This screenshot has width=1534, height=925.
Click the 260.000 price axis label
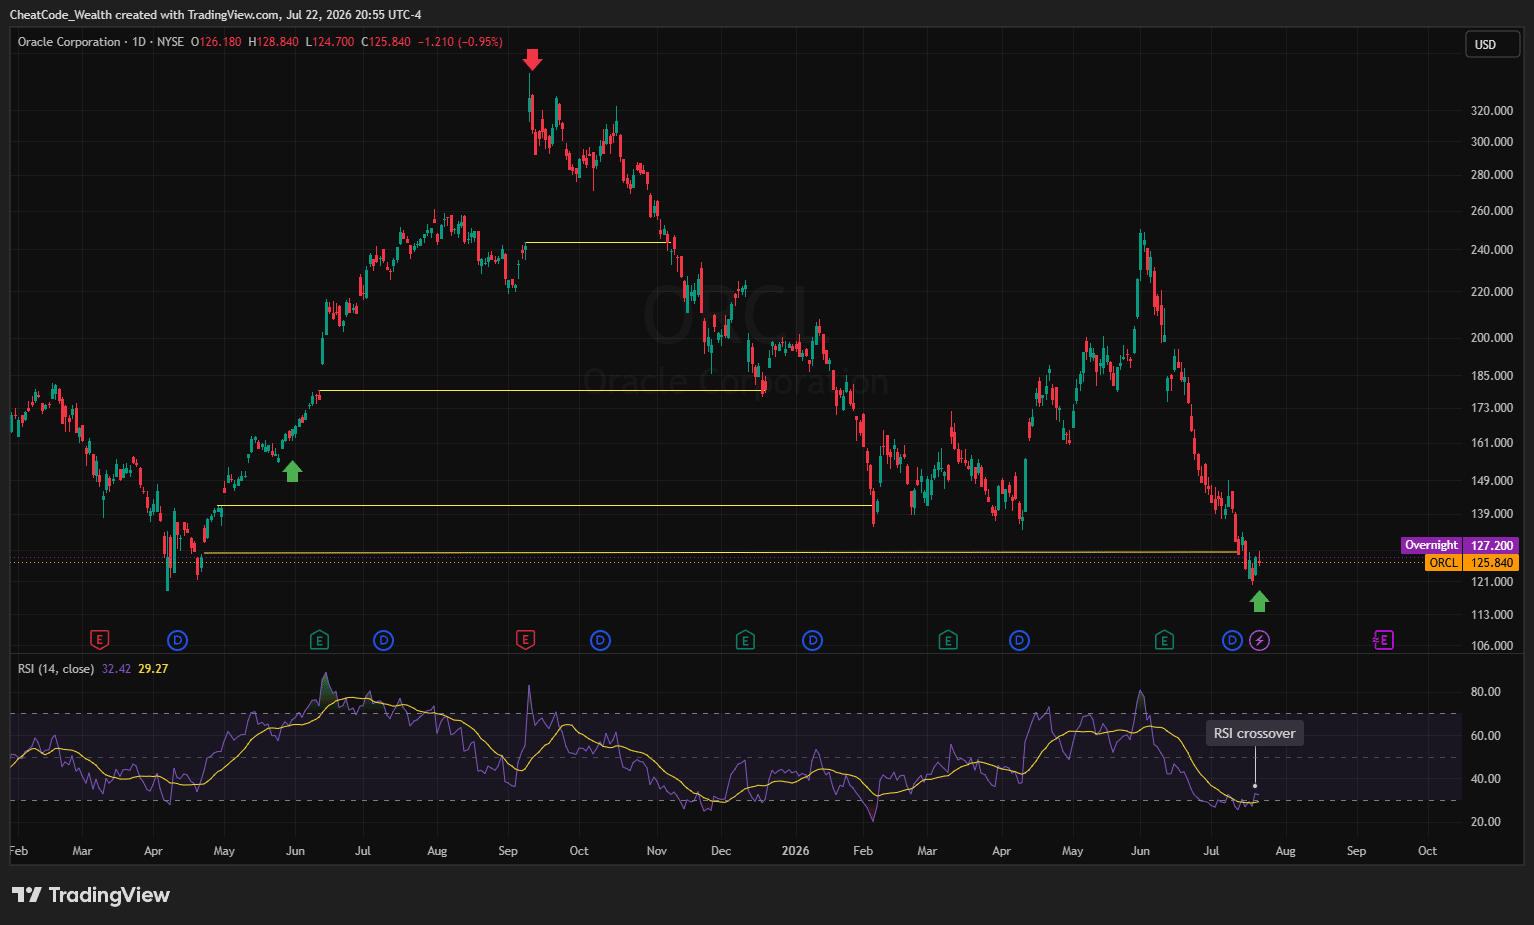1492,211
